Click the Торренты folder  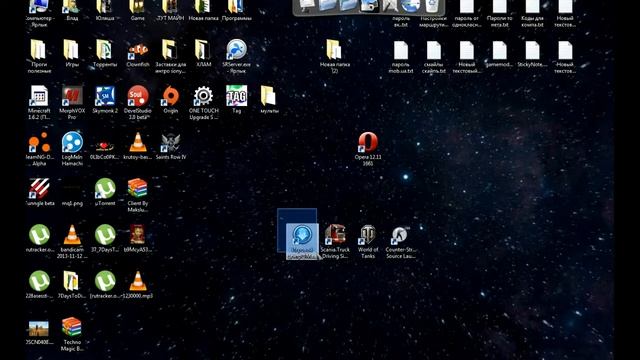tap(104, 50)
